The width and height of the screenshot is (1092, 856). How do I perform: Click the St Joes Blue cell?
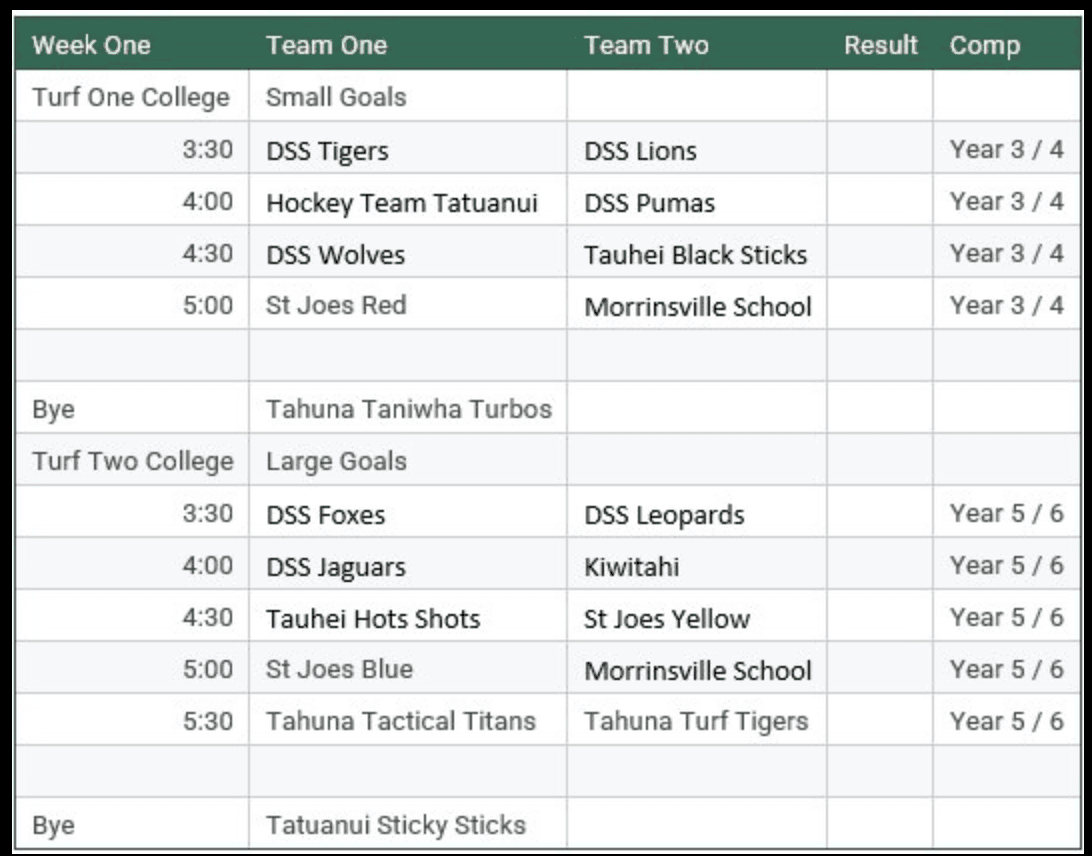pyautogui.click(x=408, y=668)
